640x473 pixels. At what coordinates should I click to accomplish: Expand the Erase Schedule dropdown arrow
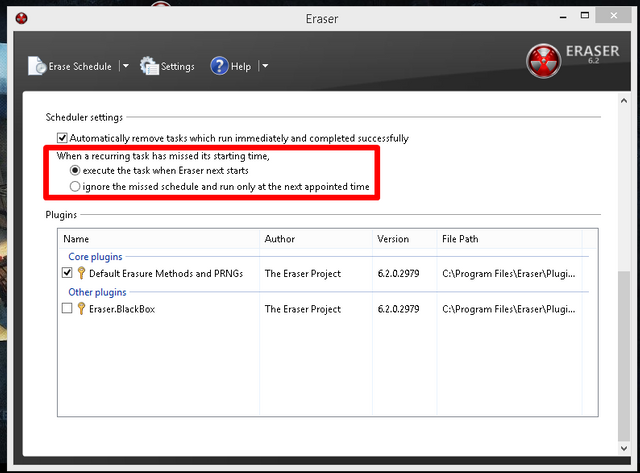coord(126,66)
